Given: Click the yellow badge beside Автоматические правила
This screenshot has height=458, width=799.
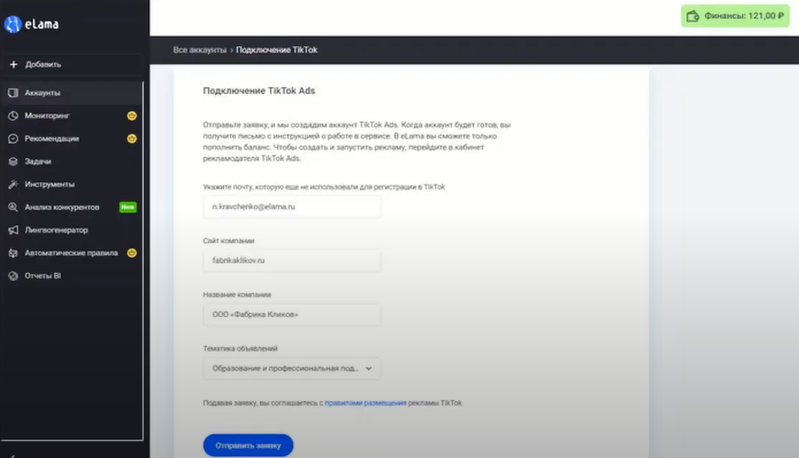Looking at the screenshot, I should click(131, 253).
